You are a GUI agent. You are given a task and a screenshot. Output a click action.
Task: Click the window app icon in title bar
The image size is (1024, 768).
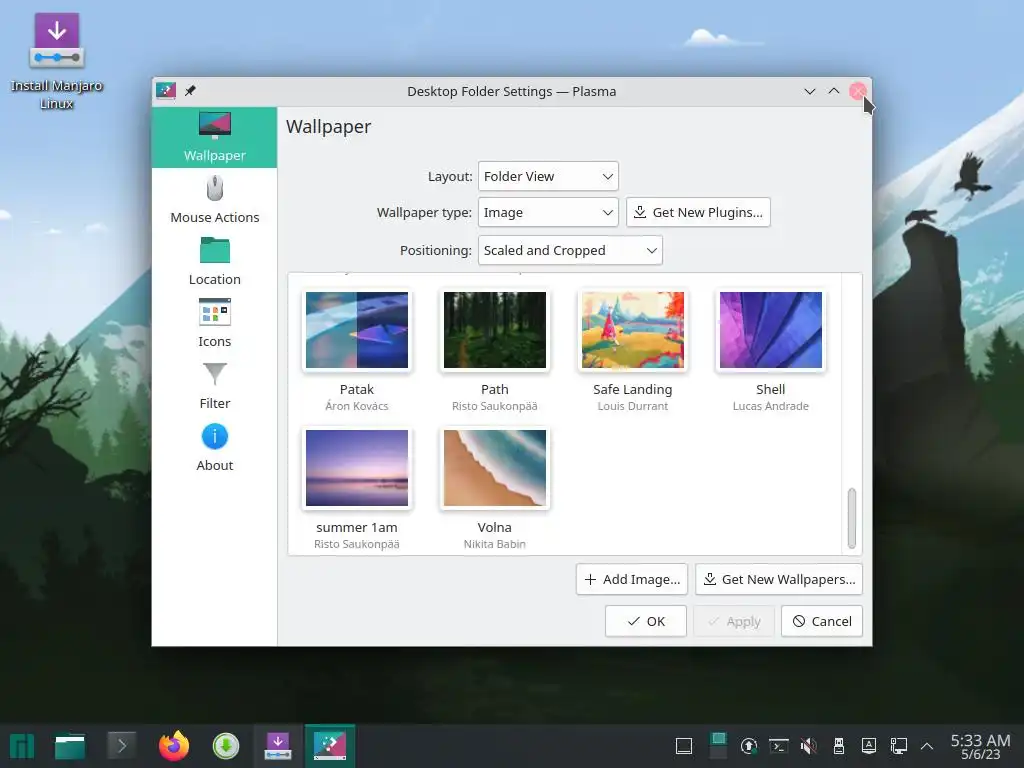point(166,91)
